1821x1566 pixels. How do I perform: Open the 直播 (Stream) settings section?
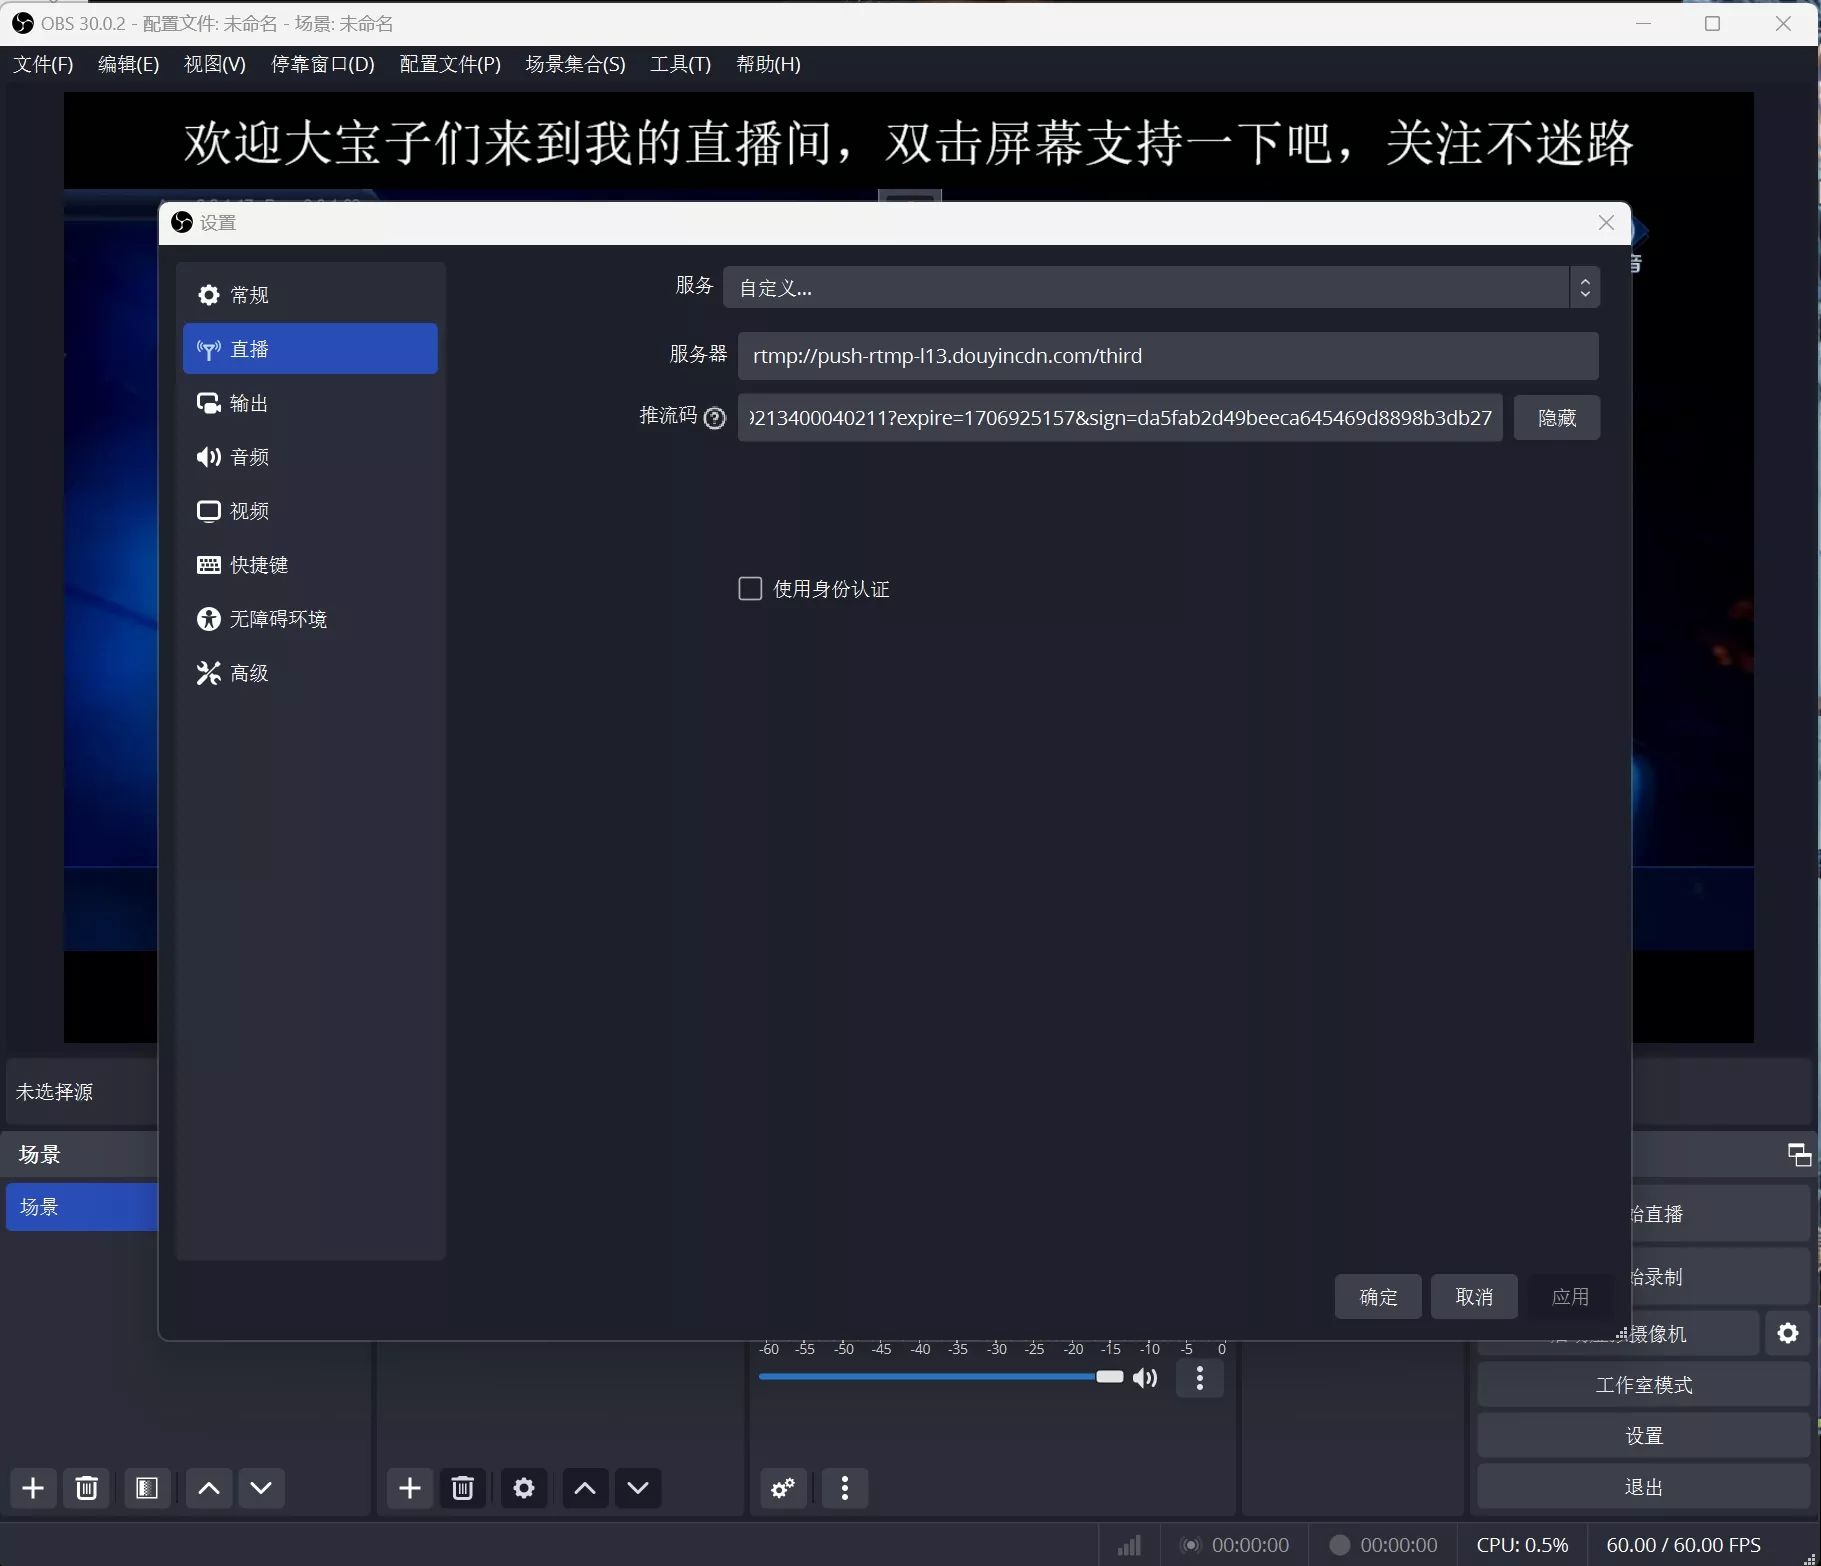coord(310,349)
